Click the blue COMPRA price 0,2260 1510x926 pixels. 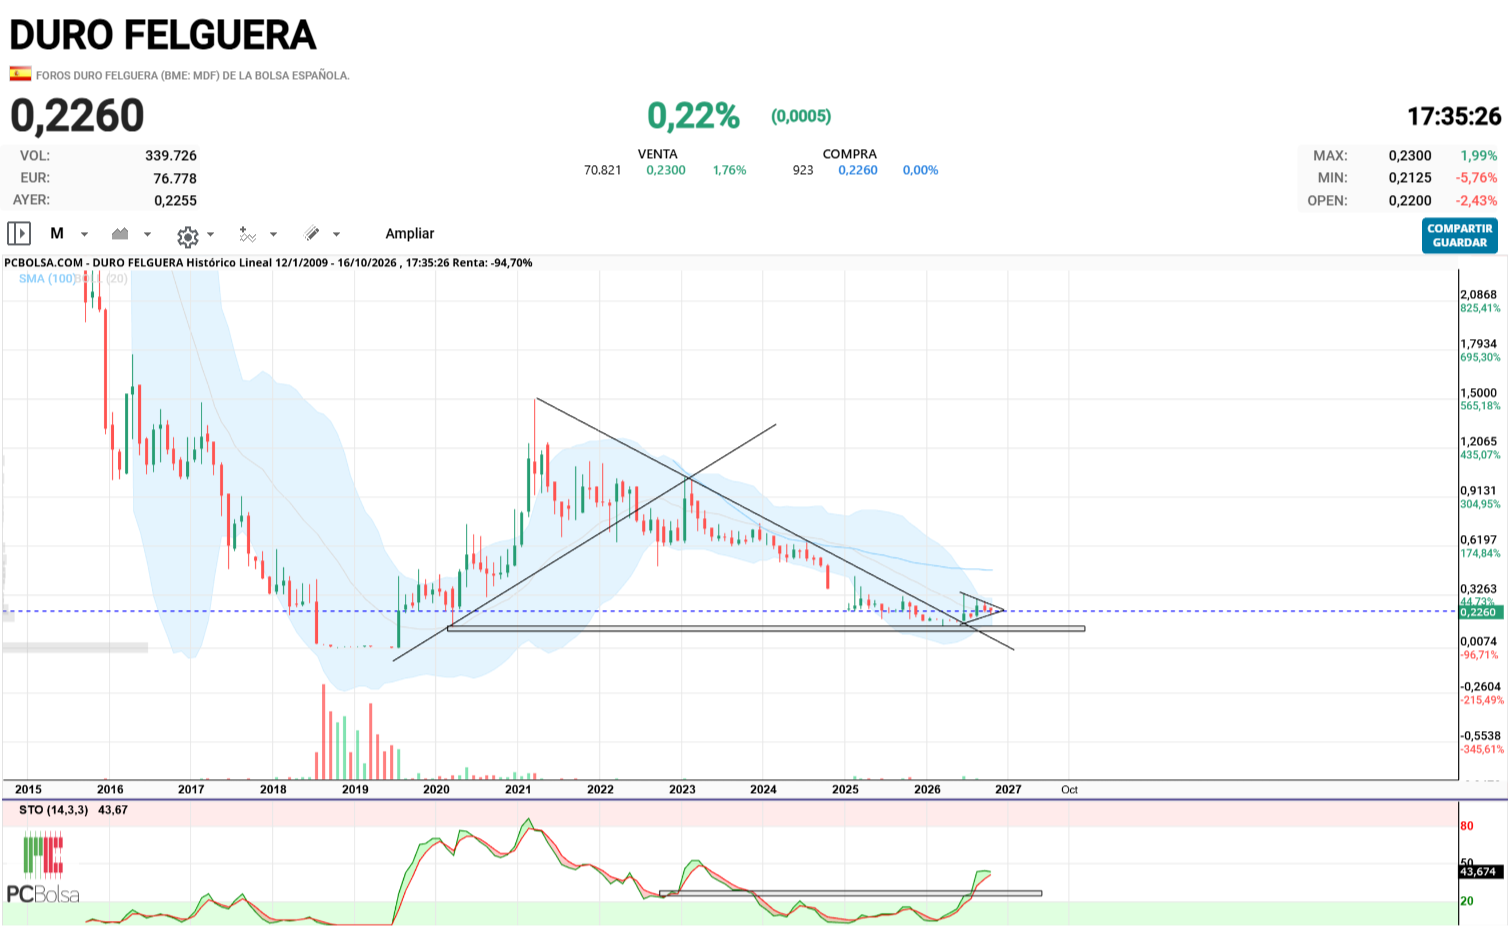[858, 170]
